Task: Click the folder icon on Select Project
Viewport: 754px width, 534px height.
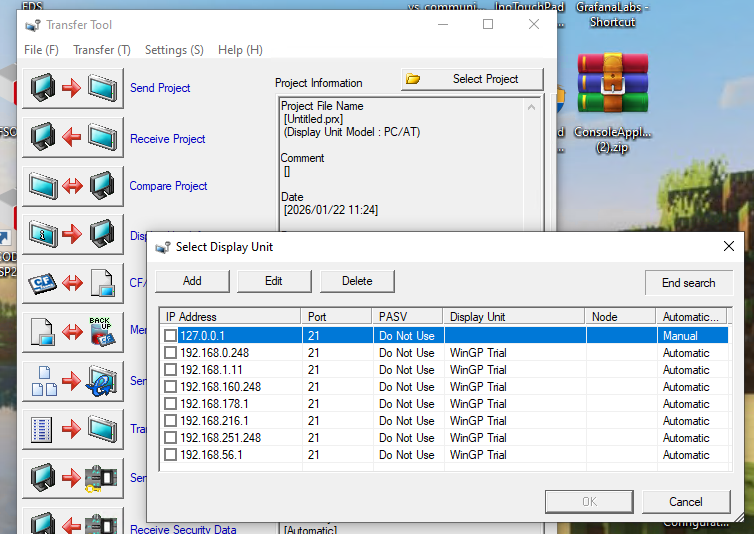Action: [413, 79]
